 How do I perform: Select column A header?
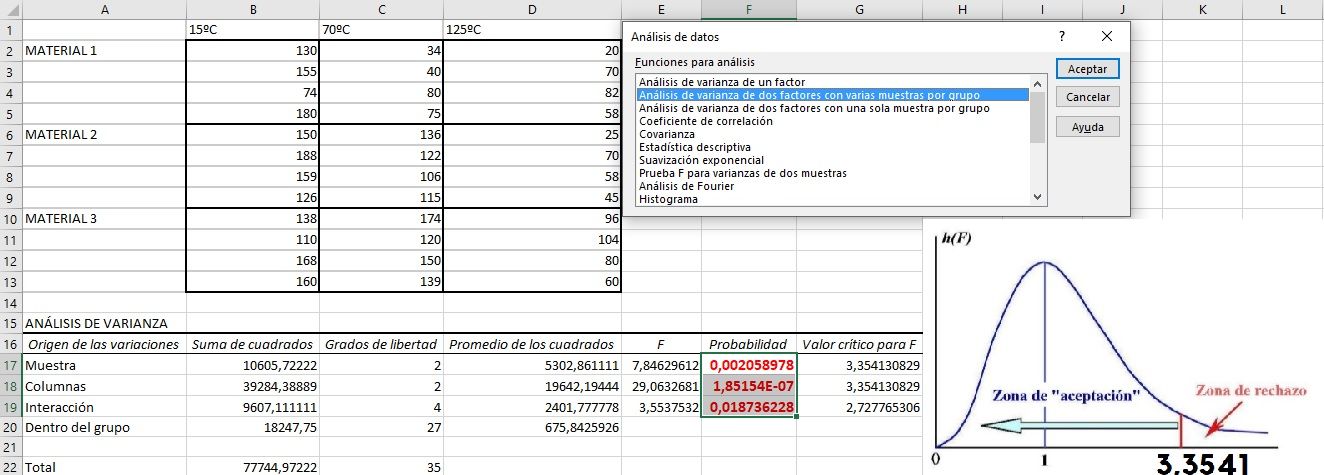point(104,9)
